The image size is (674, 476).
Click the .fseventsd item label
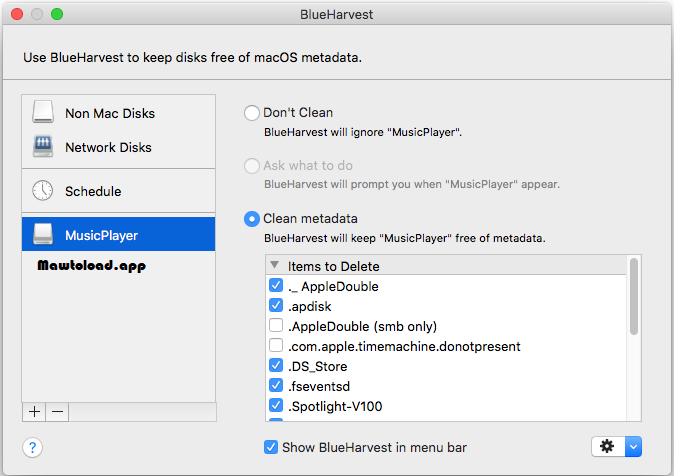[x=319, y=386]
